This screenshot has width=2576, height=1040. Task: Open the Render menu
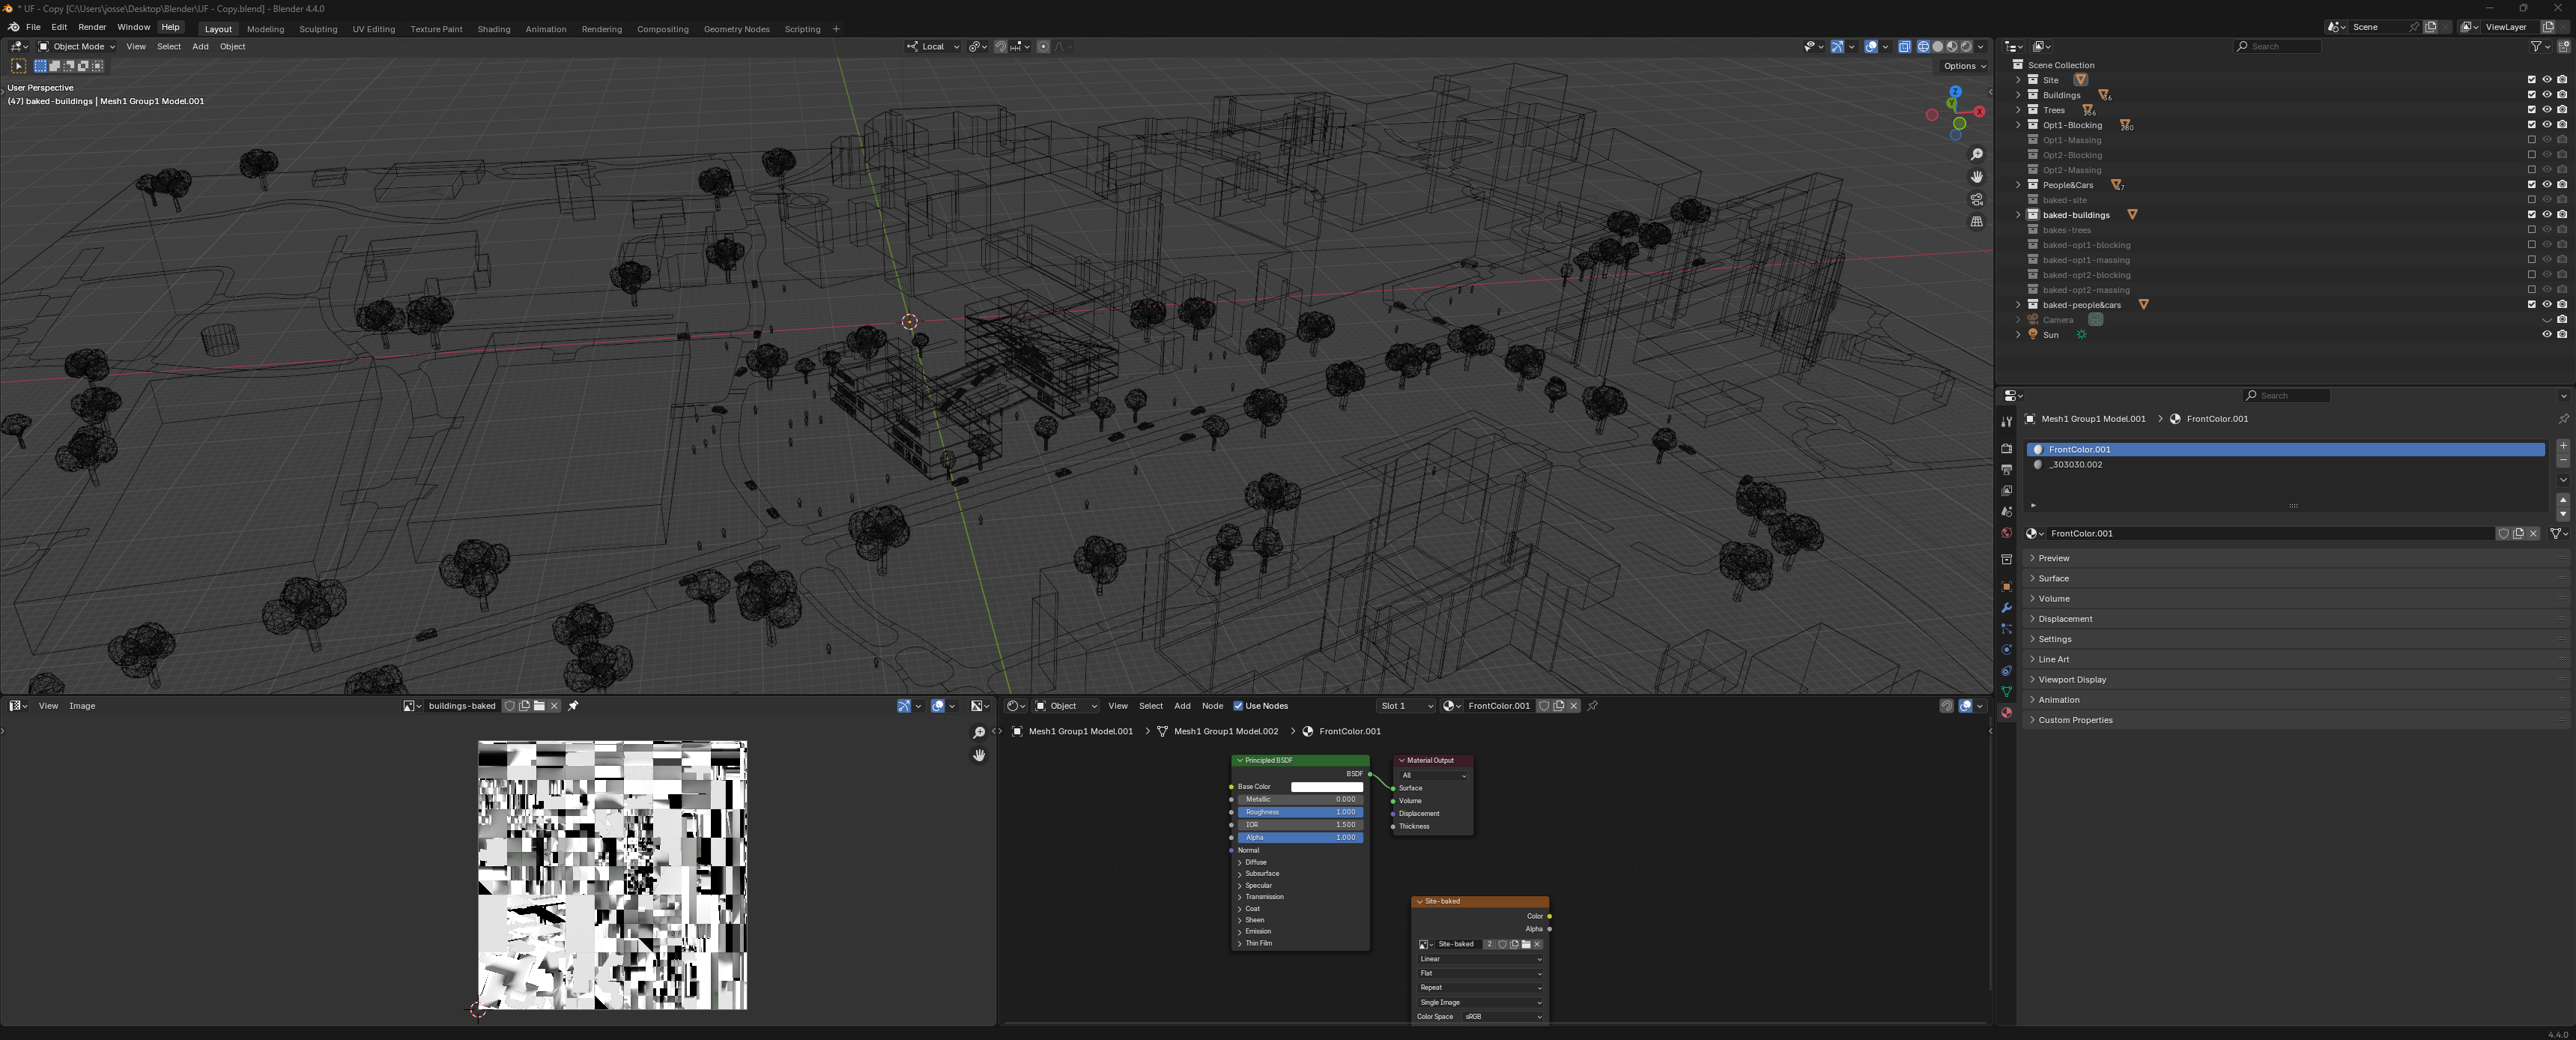(x=91, y=27)
